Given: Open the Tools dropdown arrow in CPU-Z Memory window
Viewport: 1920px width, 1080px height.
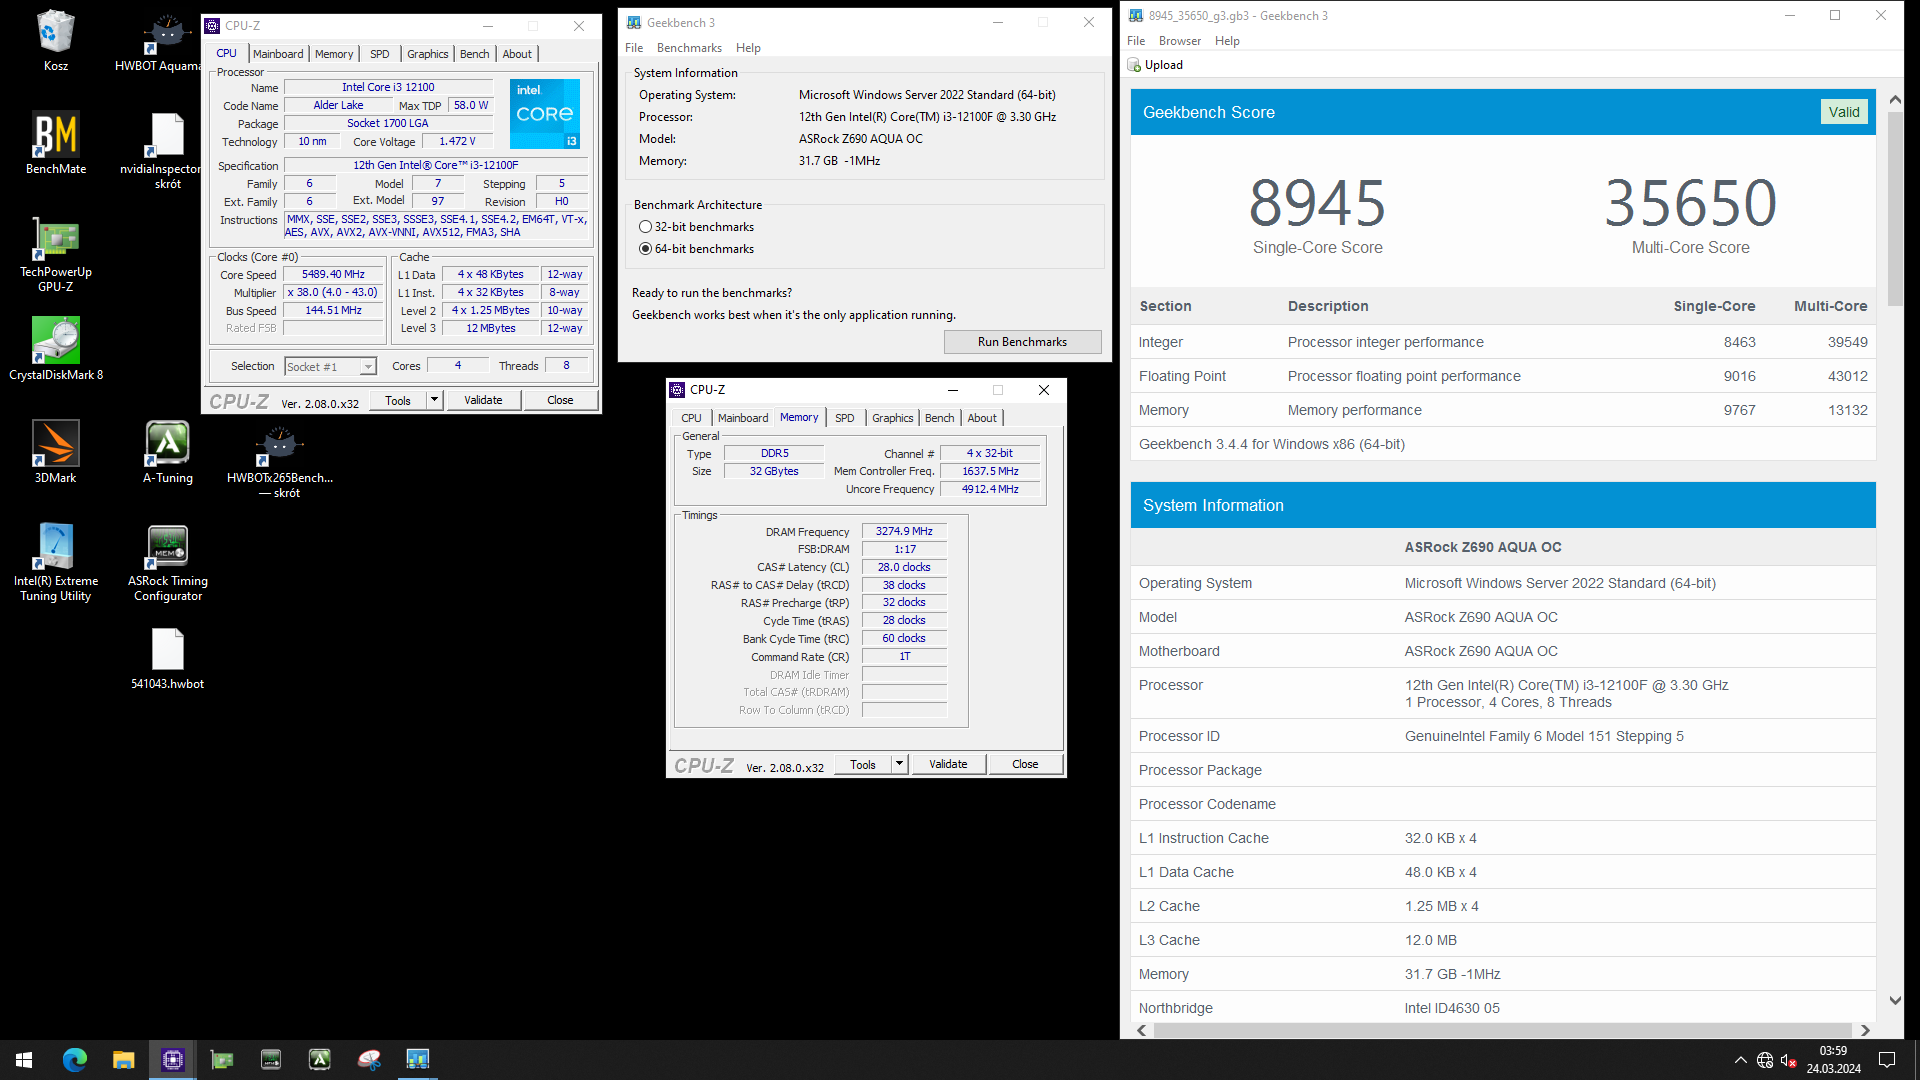Looking at the screenshot, I should (x=899, y=764).
